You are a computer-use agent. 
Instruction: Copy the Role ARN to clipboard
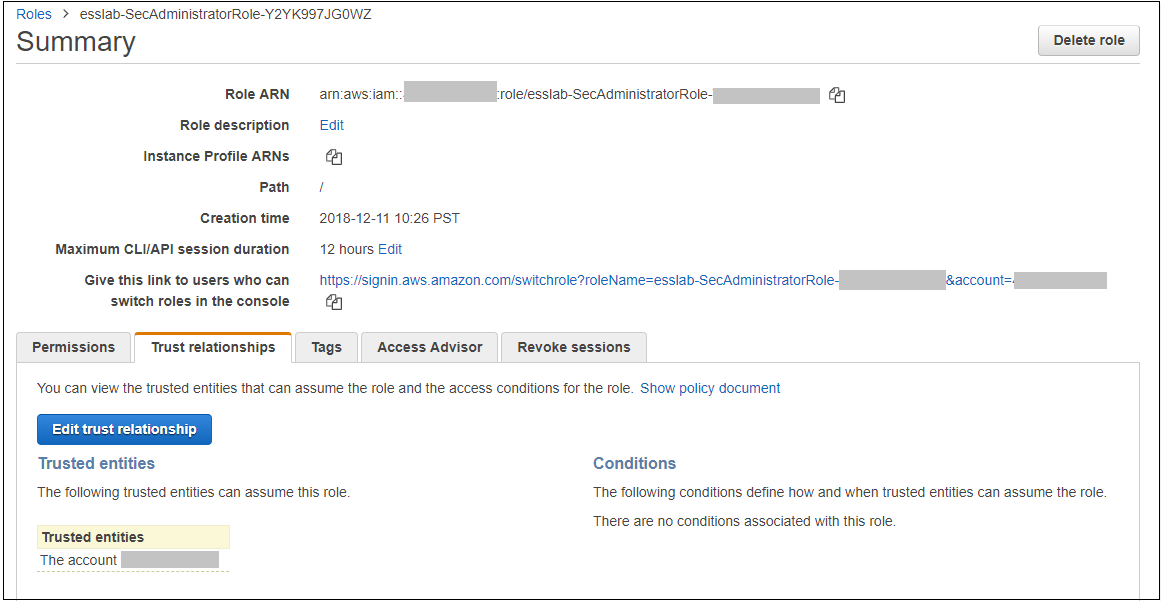pyautogui.click(x=837, y=95)
